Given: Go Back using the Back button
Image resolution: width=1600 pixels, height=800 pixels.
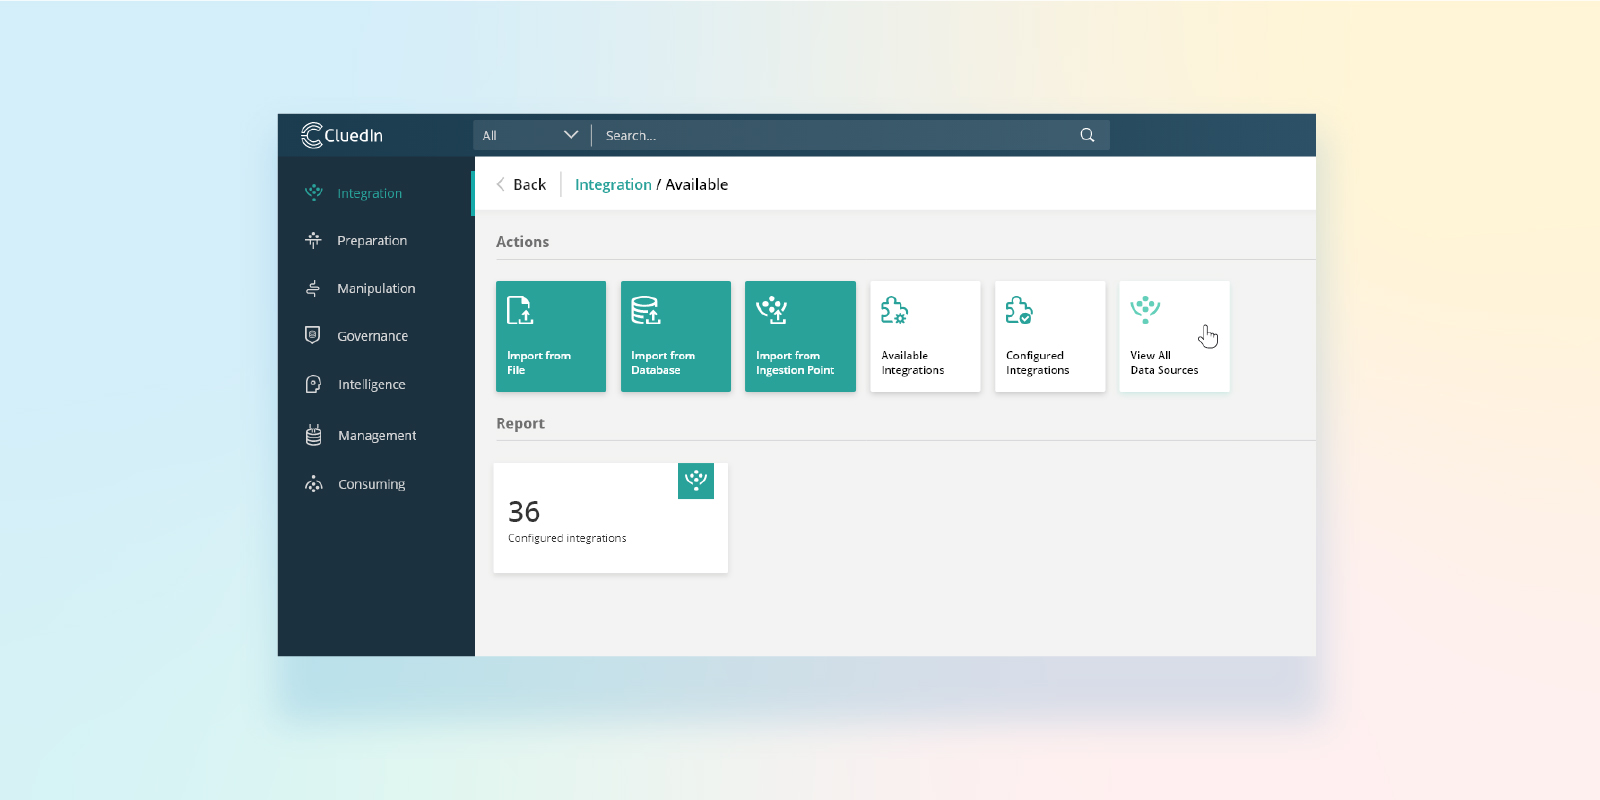Looking at the screenshot, I should (x=521, y=184).
